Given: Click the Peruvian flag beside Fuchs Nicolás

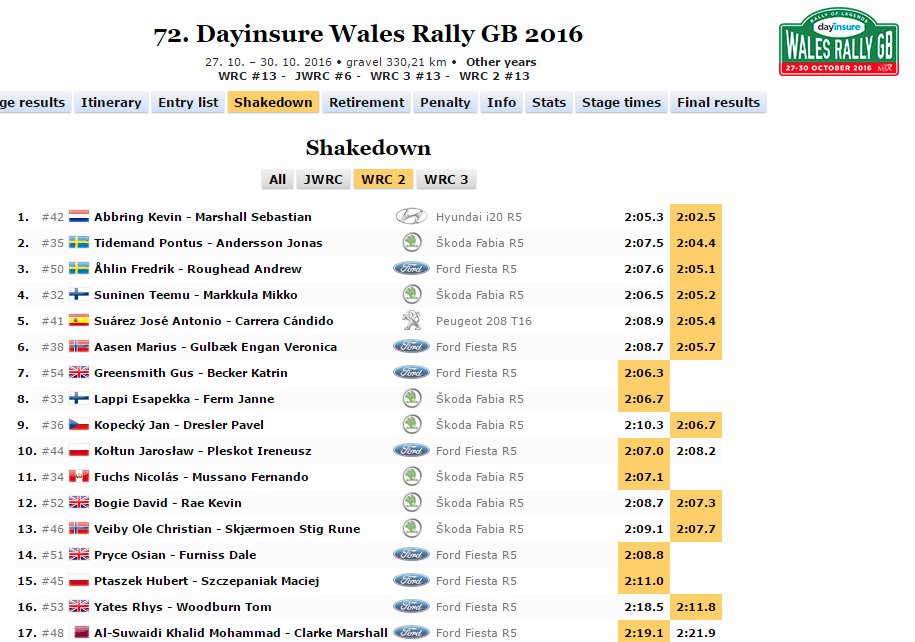Looking at the screenshot, I should pos(79,477).
